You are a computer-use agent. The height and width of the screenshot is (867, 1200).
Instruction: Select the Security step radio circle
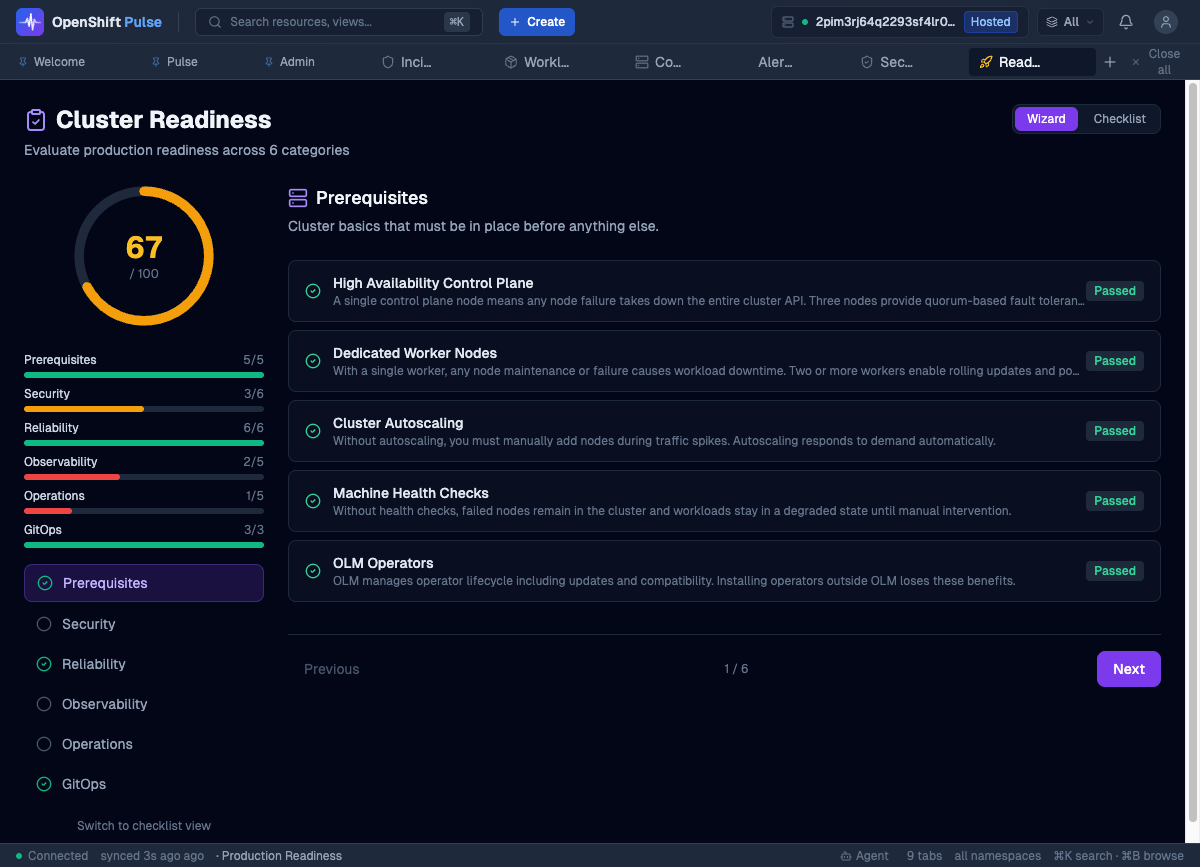44,624
